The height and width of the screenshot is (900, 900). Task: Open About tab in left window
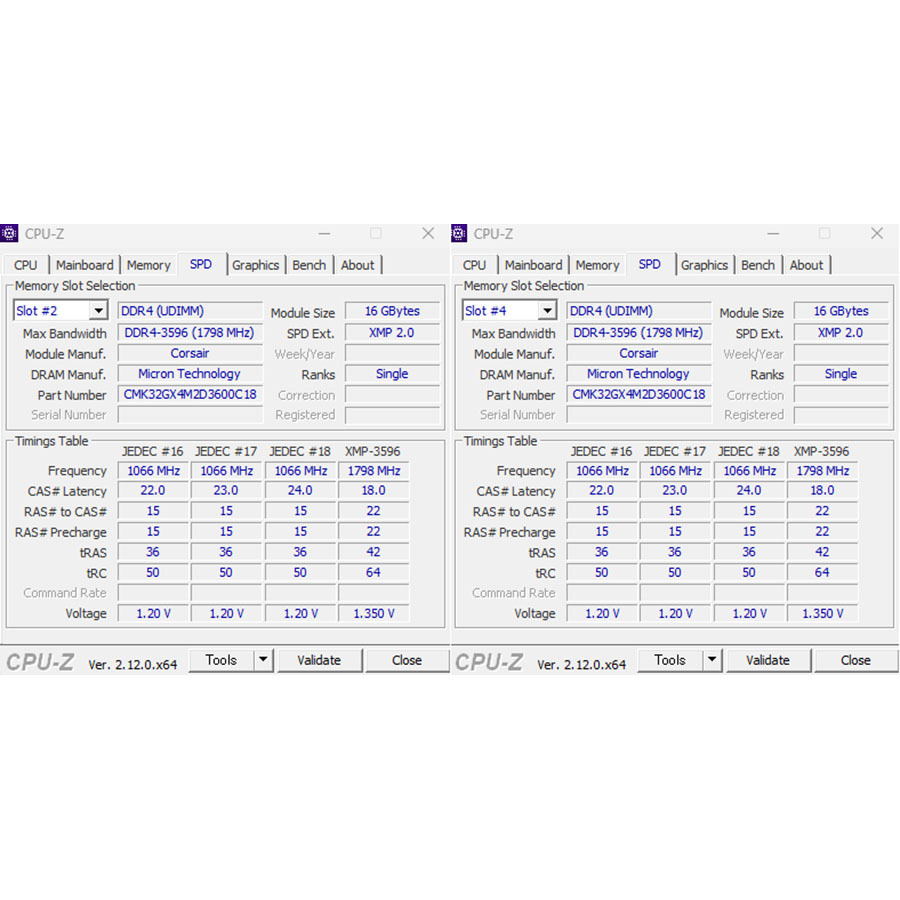(x=357, y=265)
